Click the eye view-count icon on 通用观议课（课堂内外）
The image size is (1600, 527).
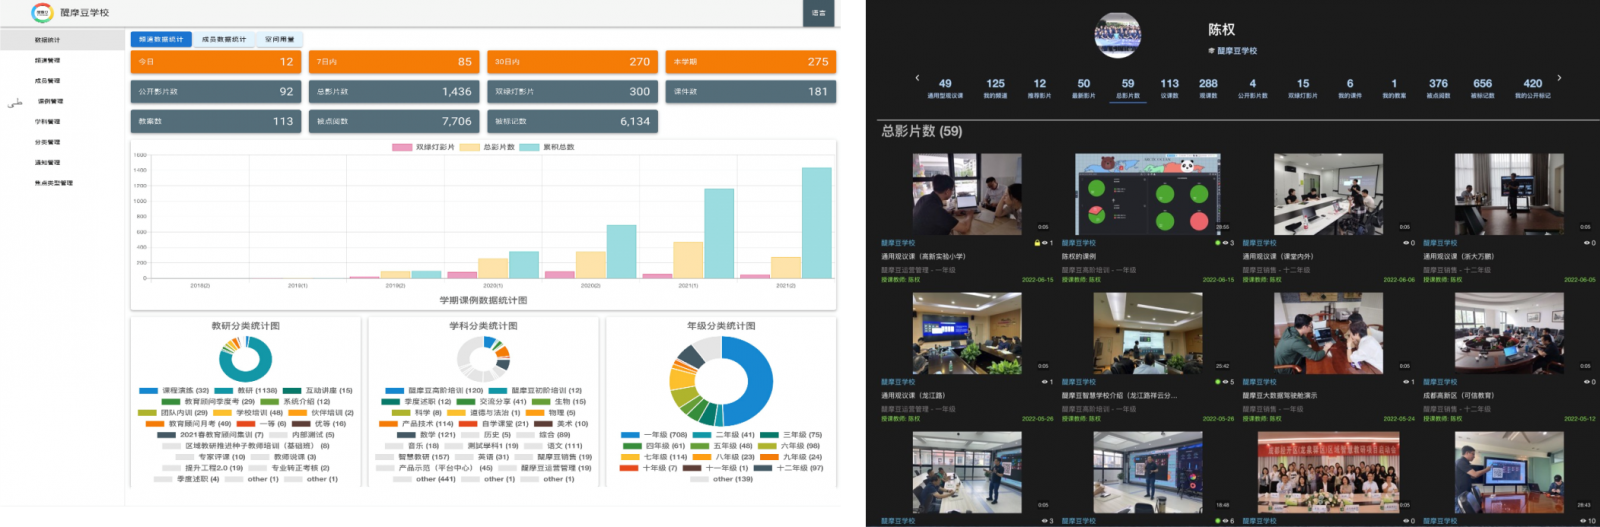tap(1405, 243)
